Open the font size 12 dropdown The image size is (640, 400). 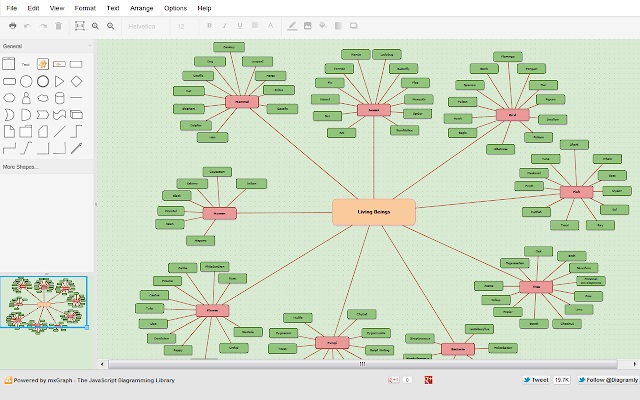click(181, 26)
